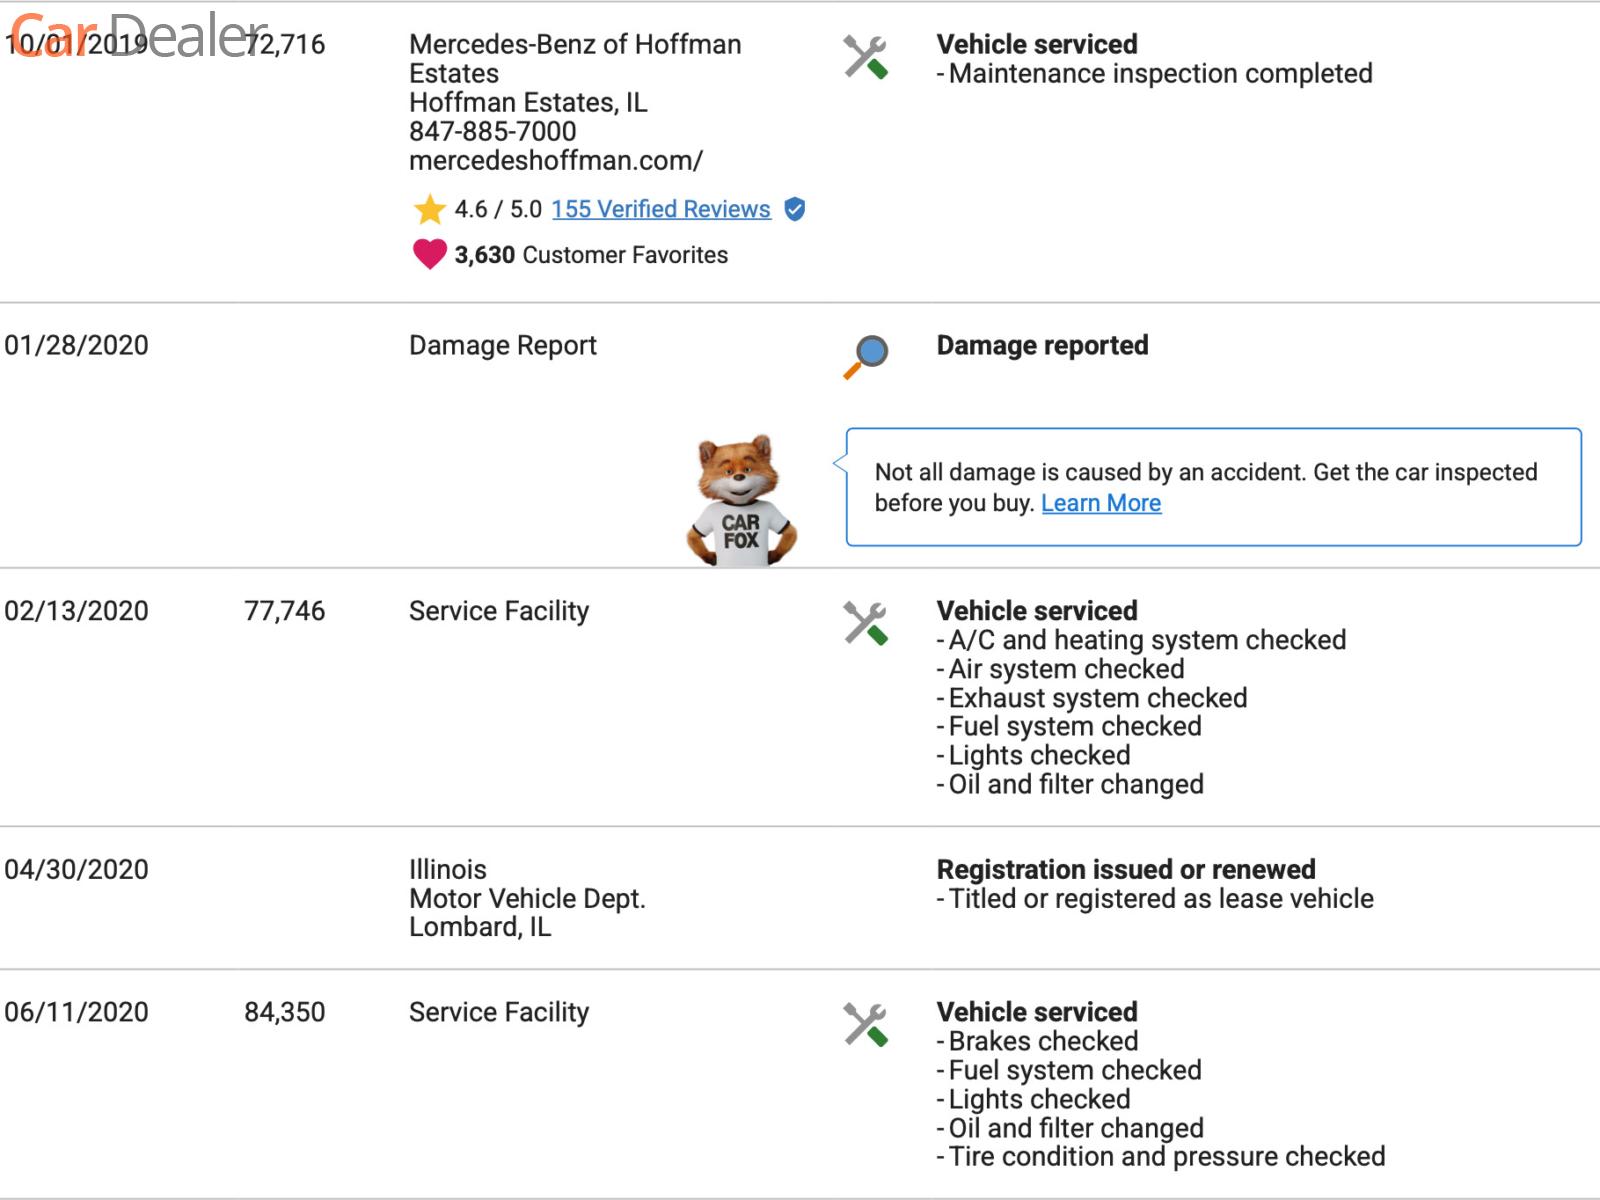Image resolution: width=1600 pixels, height=1200 pixels.
Task: Click the 847-885-7000 phone number
Action: click(x=492, y=131)
